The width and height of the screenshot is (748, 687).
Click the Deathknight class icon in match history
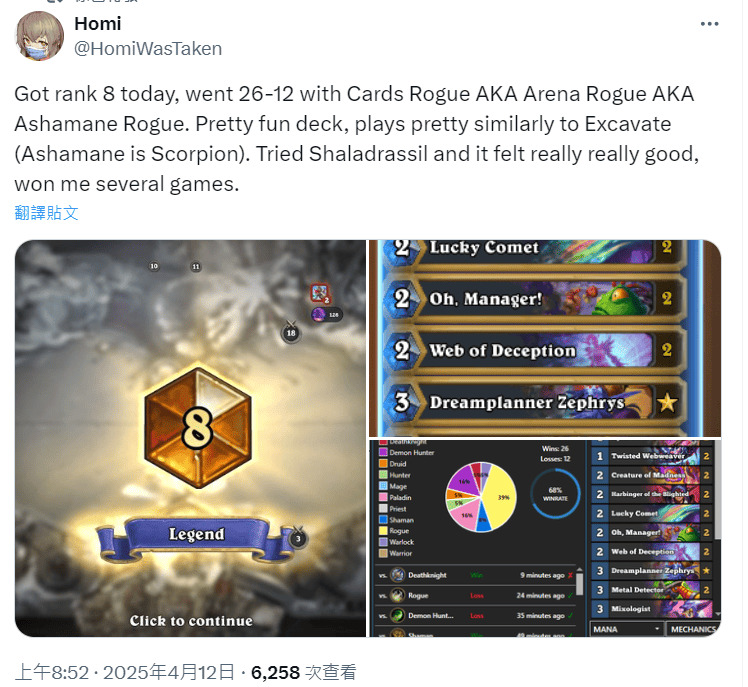(397, 575)
